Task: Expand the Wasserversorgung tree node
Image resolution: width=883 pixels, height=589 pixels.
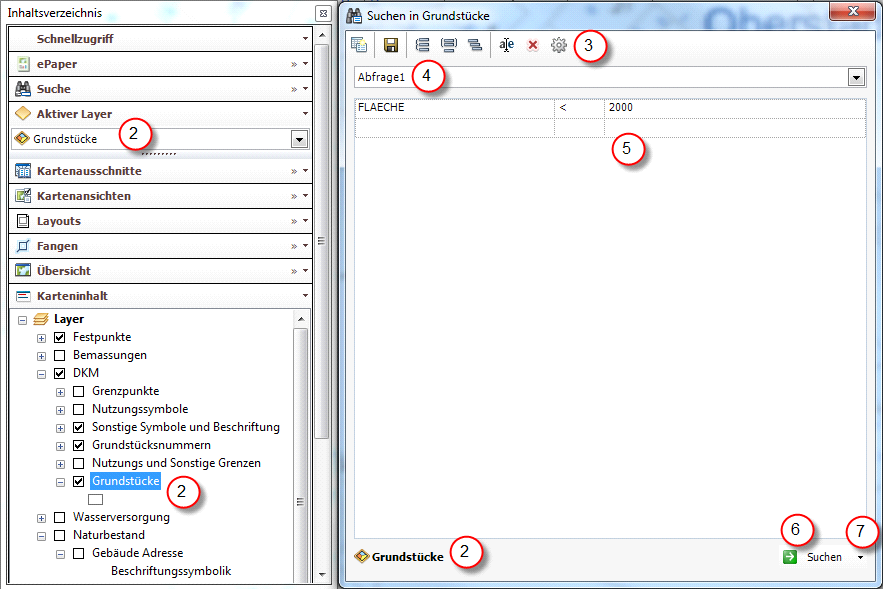Action: (41, 518)
